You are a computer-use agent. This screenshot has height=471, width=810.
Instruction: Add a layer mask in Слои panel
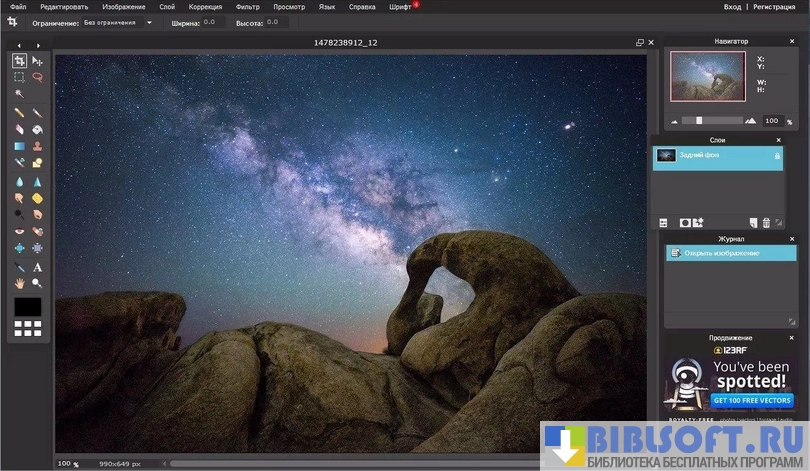685,222
